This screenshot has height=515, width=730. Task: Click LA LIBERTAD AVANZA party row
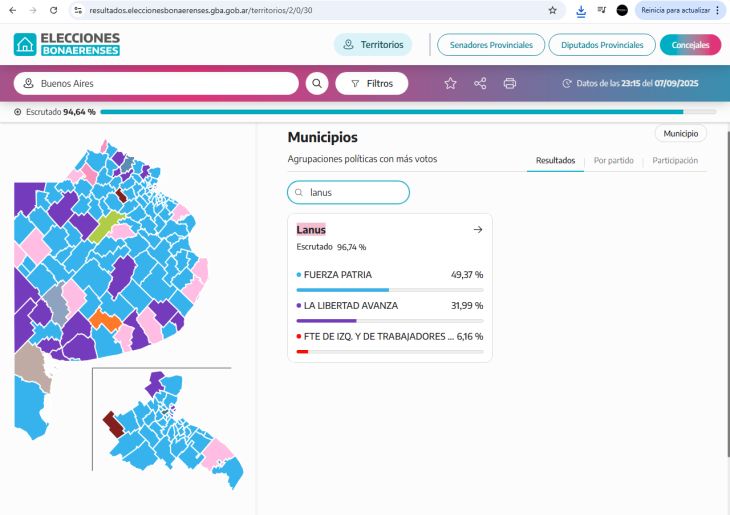pyautogui.click(x=390, y=305)
